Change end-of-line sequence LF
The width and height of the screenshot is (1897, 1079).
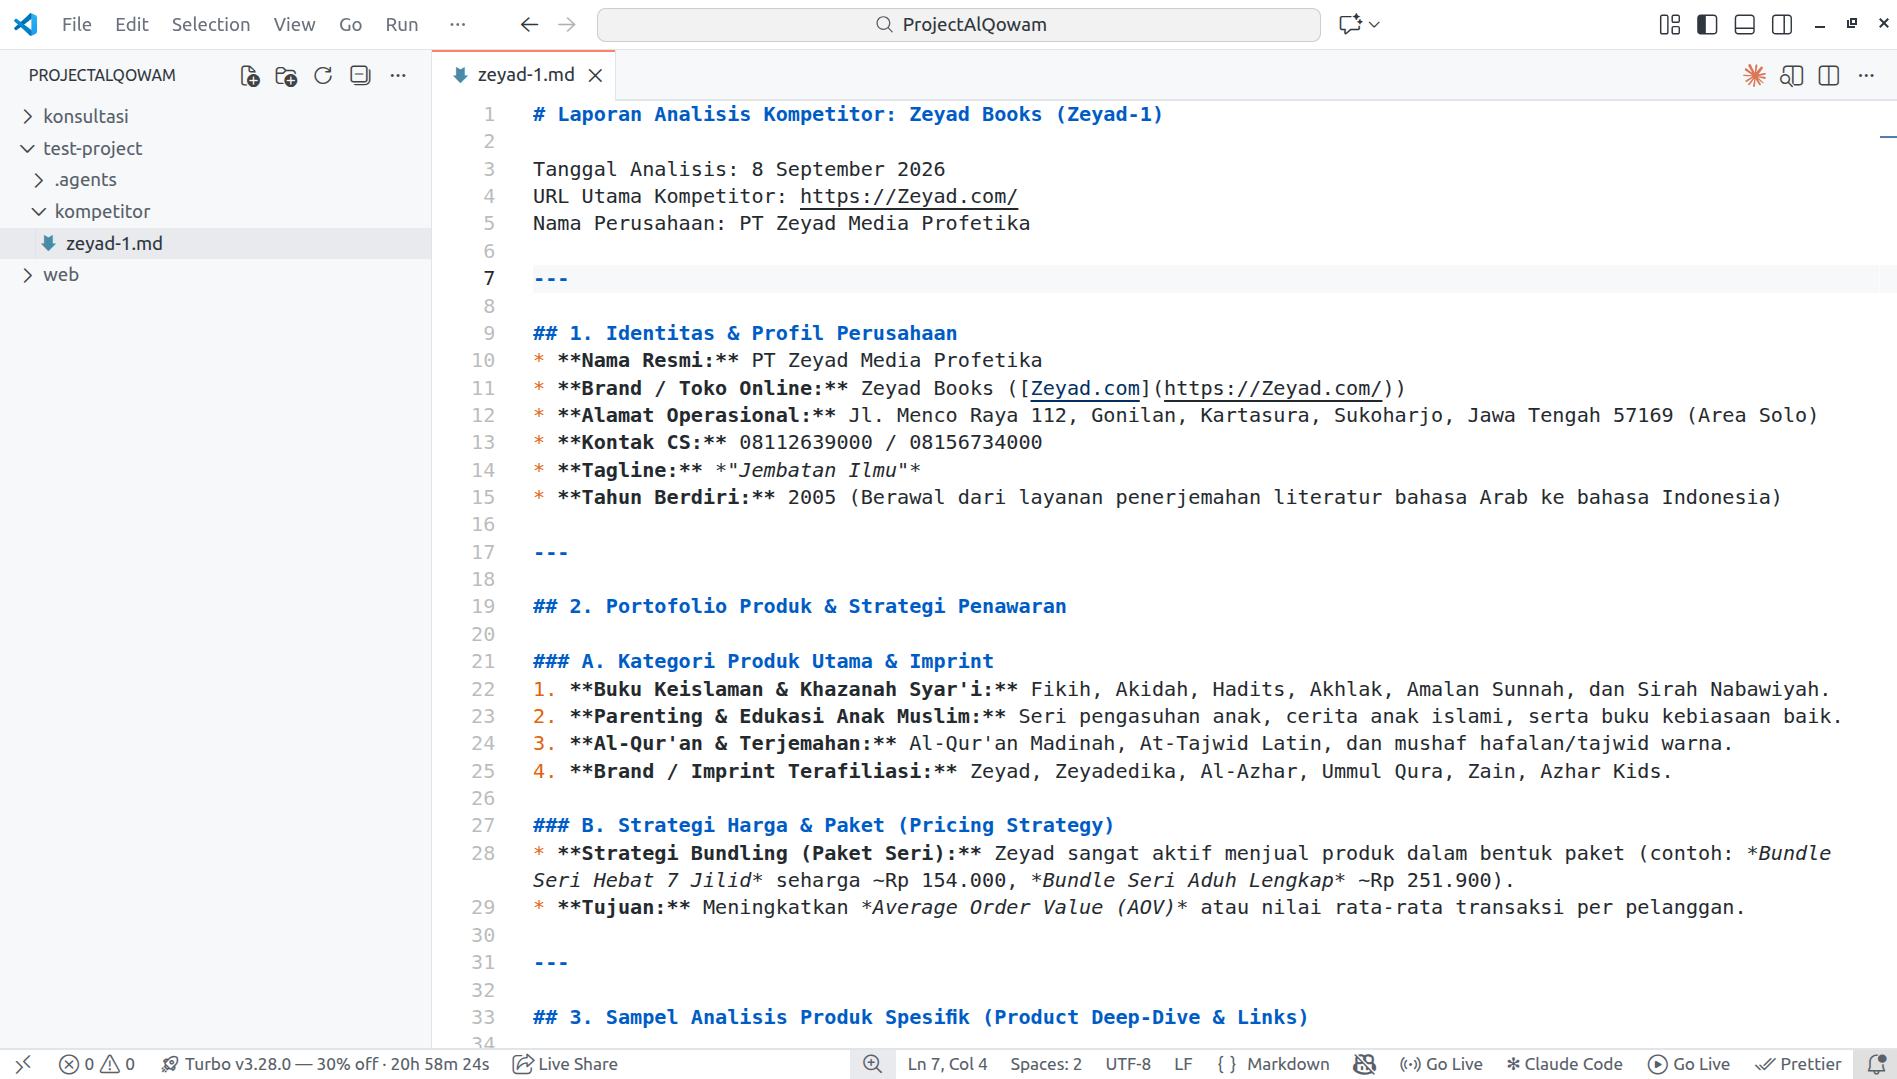1183,1064
